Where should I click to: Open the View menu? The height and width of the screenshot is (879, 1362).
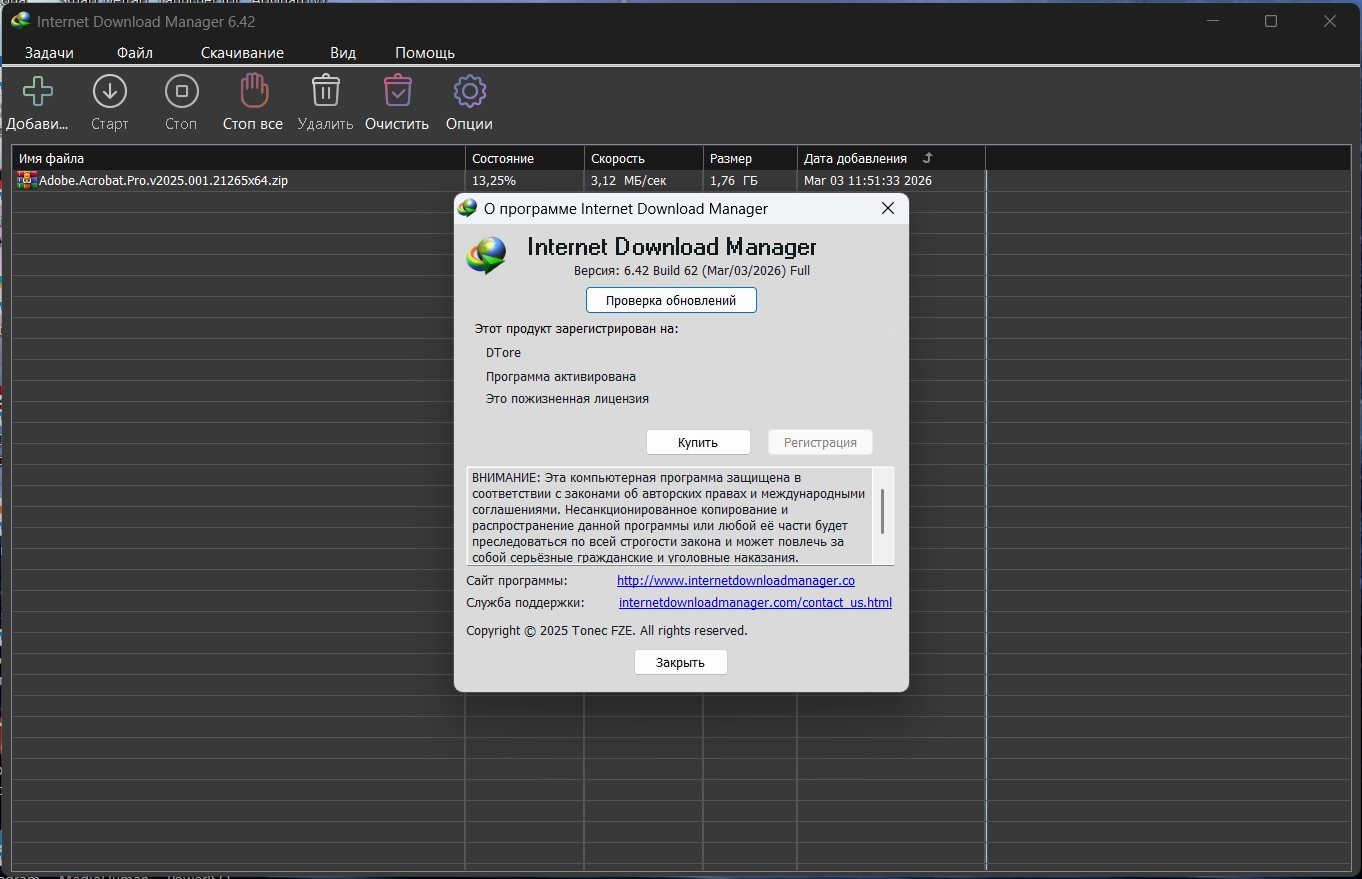click(x=343, y=53)
